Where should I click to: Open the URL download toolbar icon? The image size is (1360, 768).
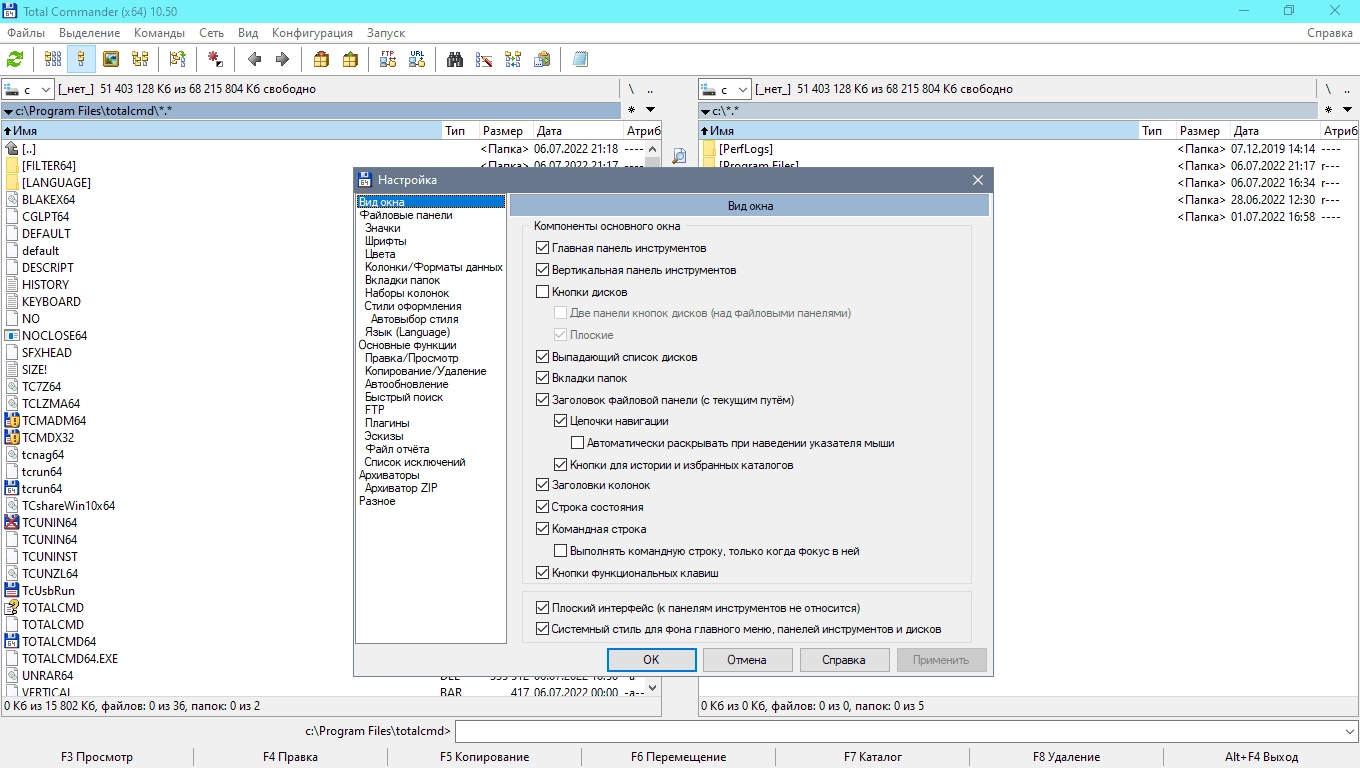click(x=417, y=59)
